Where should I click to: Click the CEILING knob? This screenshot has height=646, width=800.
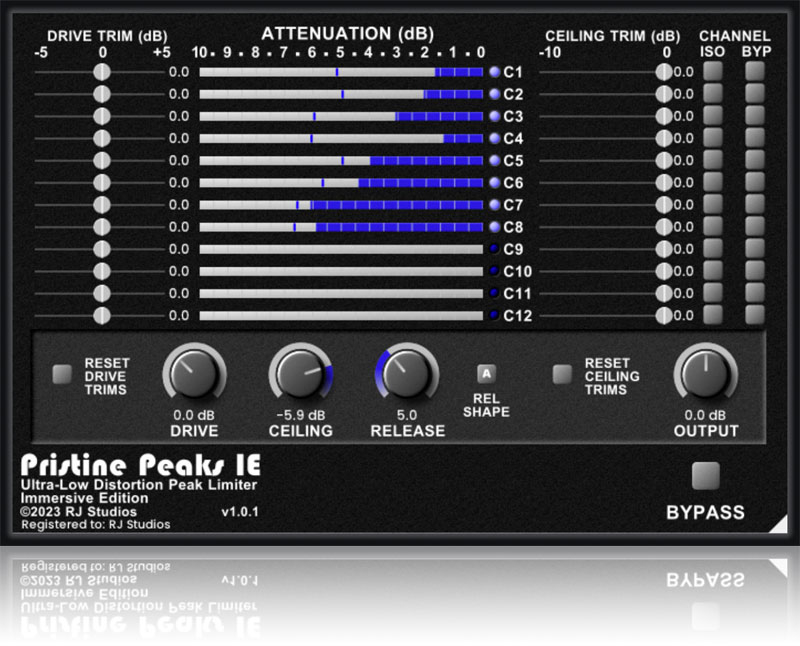click(x=297, y=375)
